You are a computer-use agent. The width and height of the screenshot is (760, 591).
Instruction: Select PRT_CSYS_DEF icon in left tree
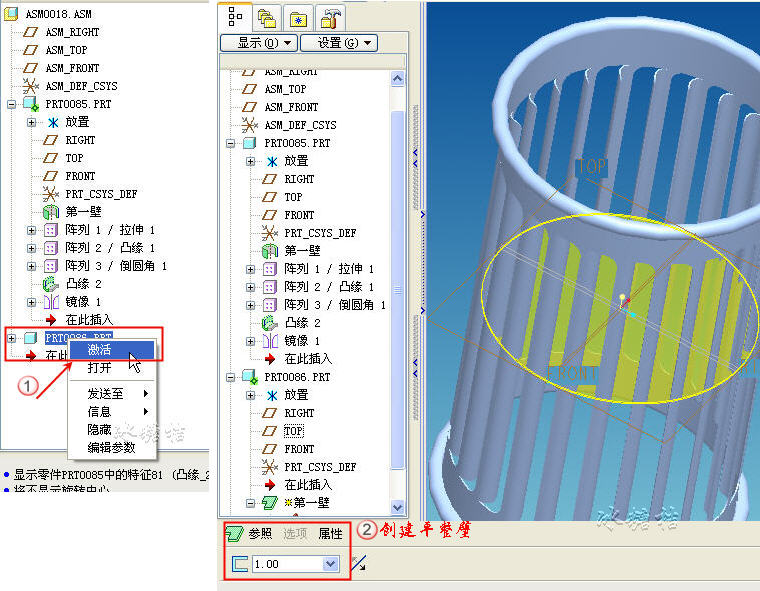click(x=50, y=194)
